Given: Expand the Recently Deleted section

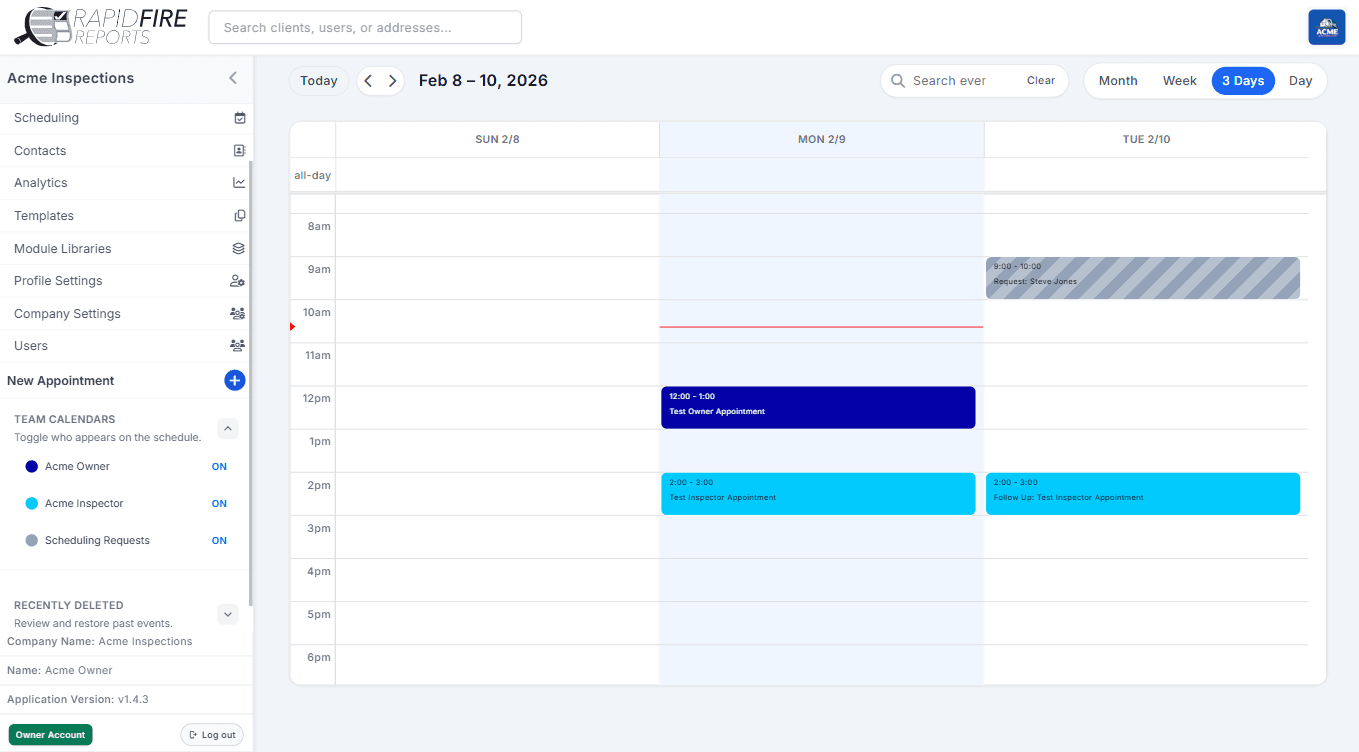Looking at the screenshot, I should coord(227,614).
